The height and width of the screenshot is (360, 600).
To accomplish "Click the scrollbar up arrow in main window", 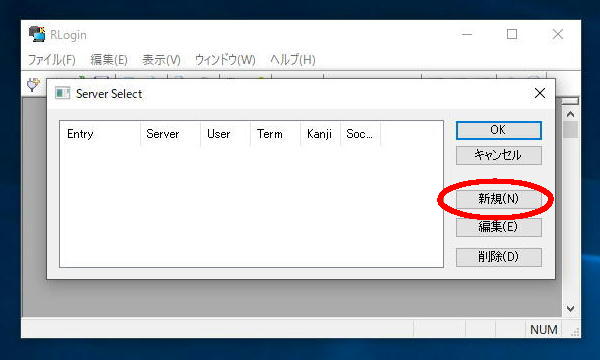I will 571,114.
